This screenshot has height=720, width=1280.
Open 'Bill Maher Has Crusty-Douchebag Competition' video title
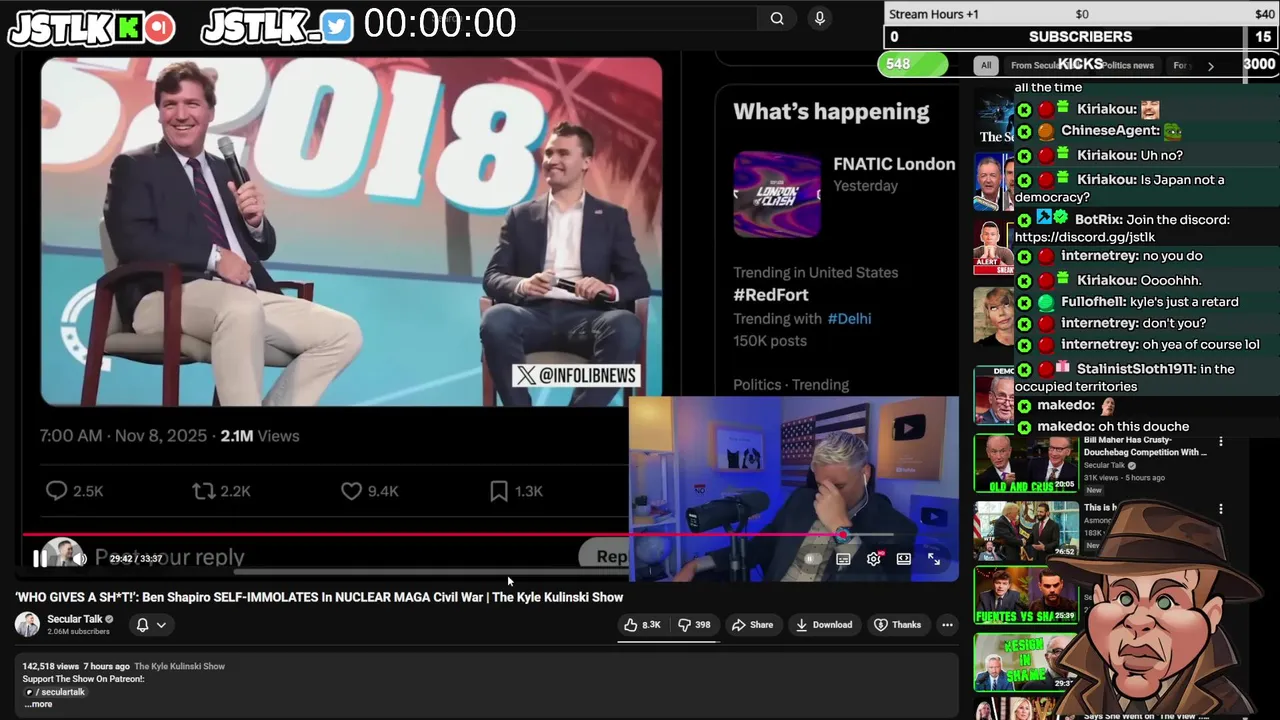[1145, 446]
